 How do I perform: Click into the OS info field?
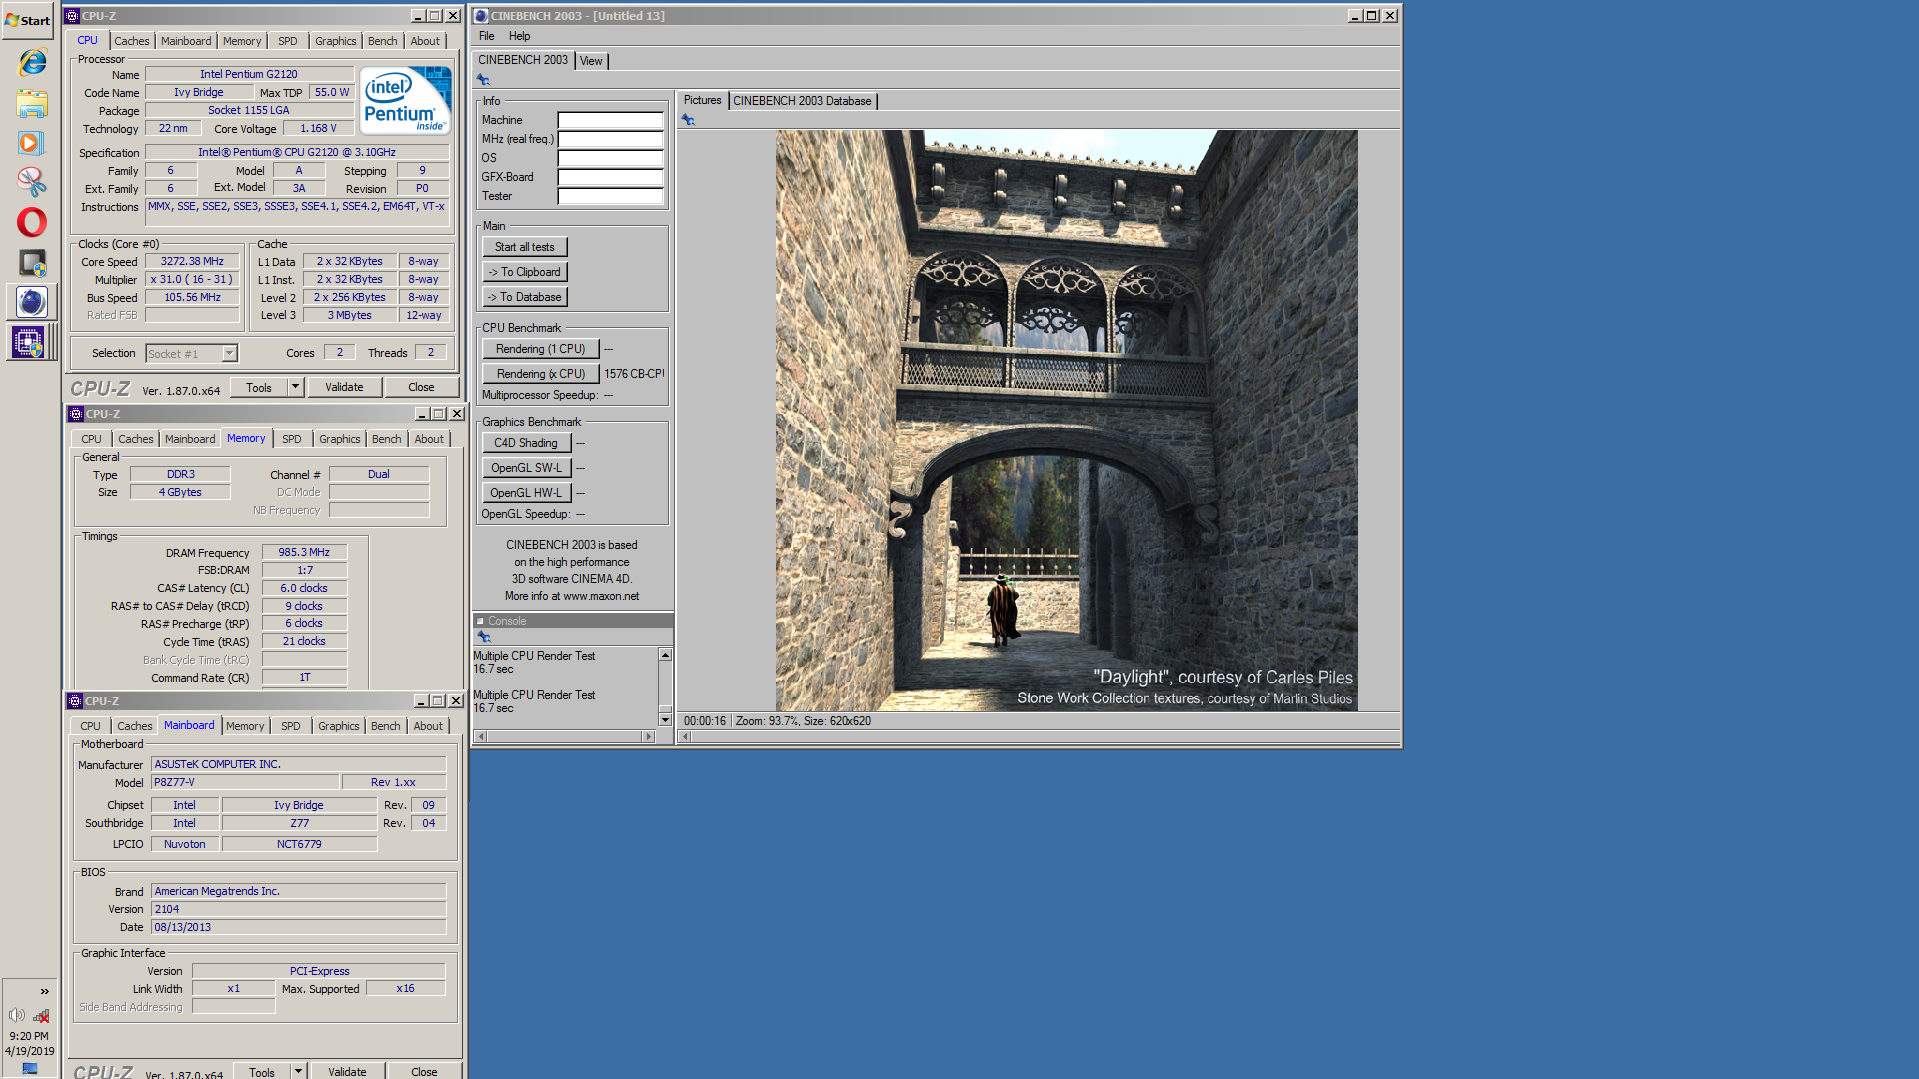point(610,158)
